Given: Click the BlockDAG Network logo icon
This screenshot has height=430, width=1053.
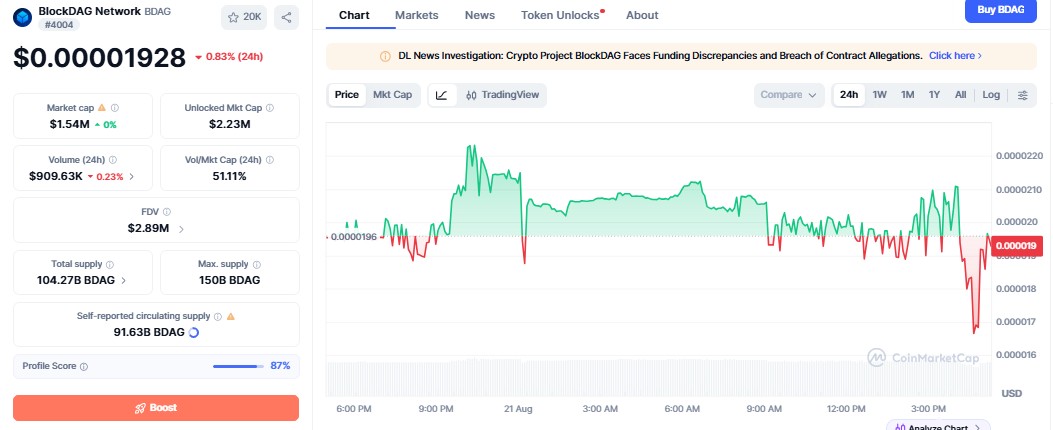Looking at the screenshot, I should coord(22,17).
